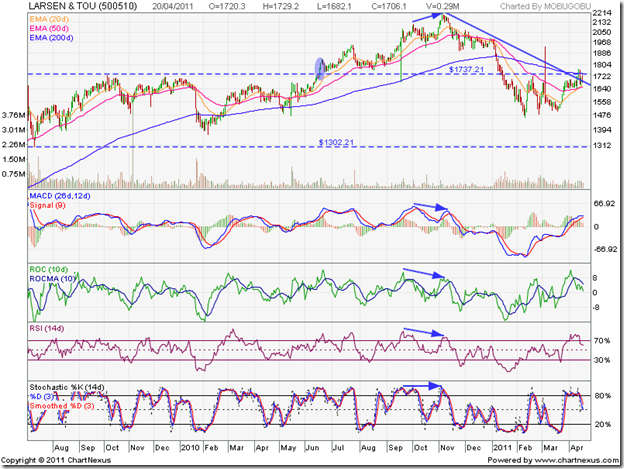Click the 20% stochastic level label
Screen dimensions: 624x469
(602, 424)
